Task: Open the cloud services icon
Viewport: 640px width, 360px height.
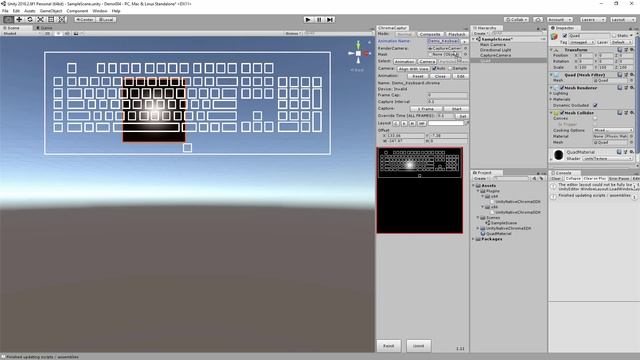Action: tap(538, 20)
